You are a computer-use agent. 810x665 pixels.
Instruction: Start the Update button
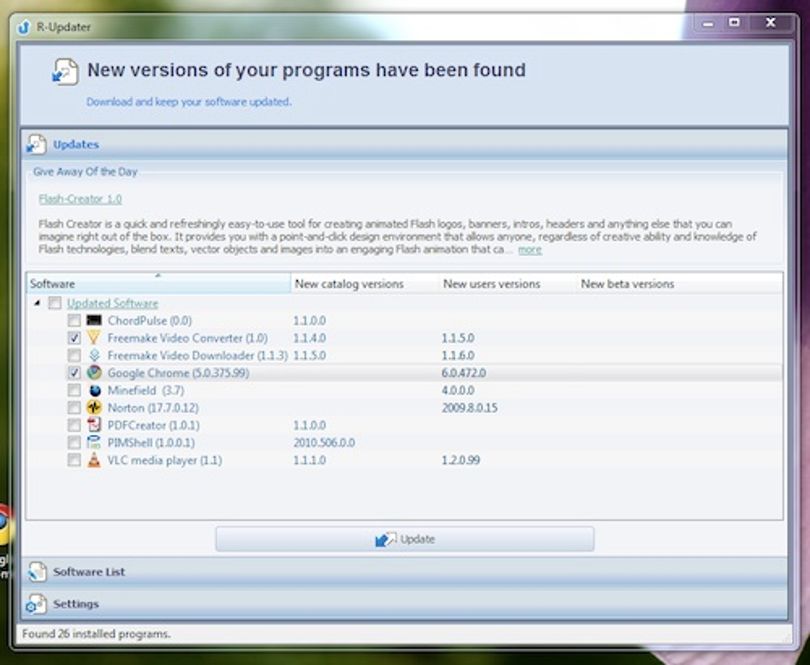404,539
